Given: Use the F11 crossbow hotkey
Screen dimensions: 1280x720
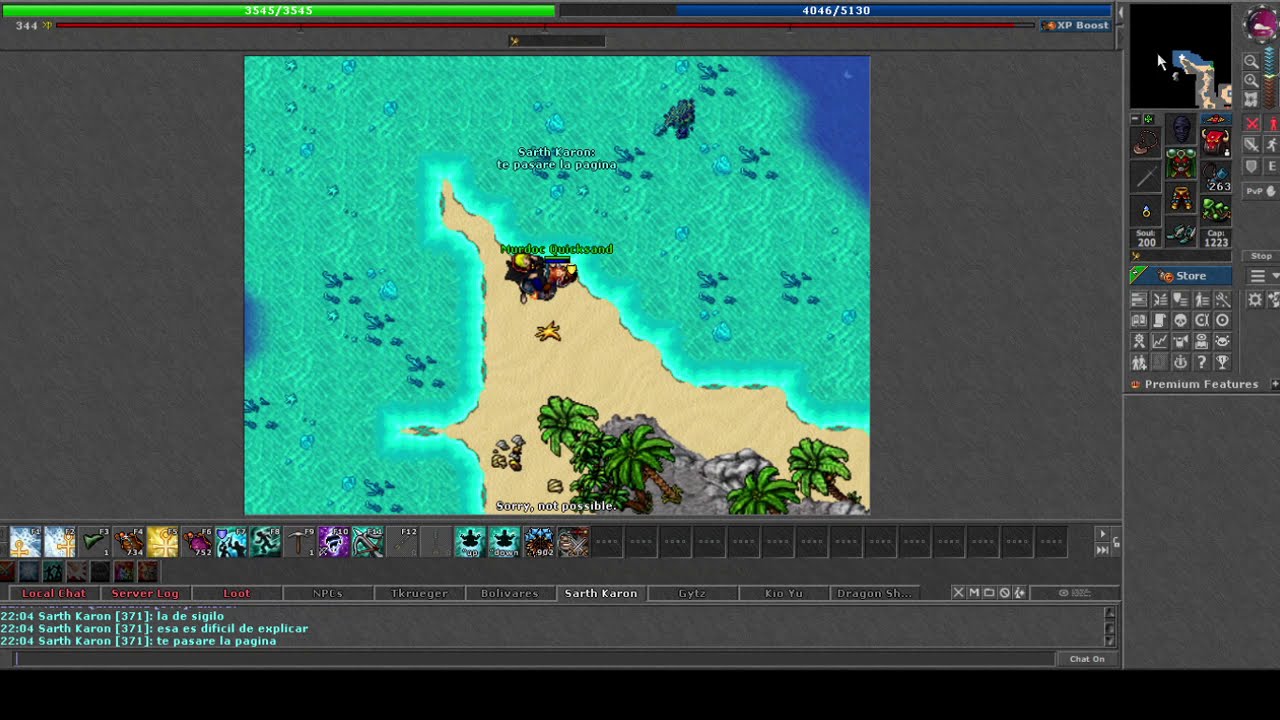Looking at the screenshot, I should point(367,541).
